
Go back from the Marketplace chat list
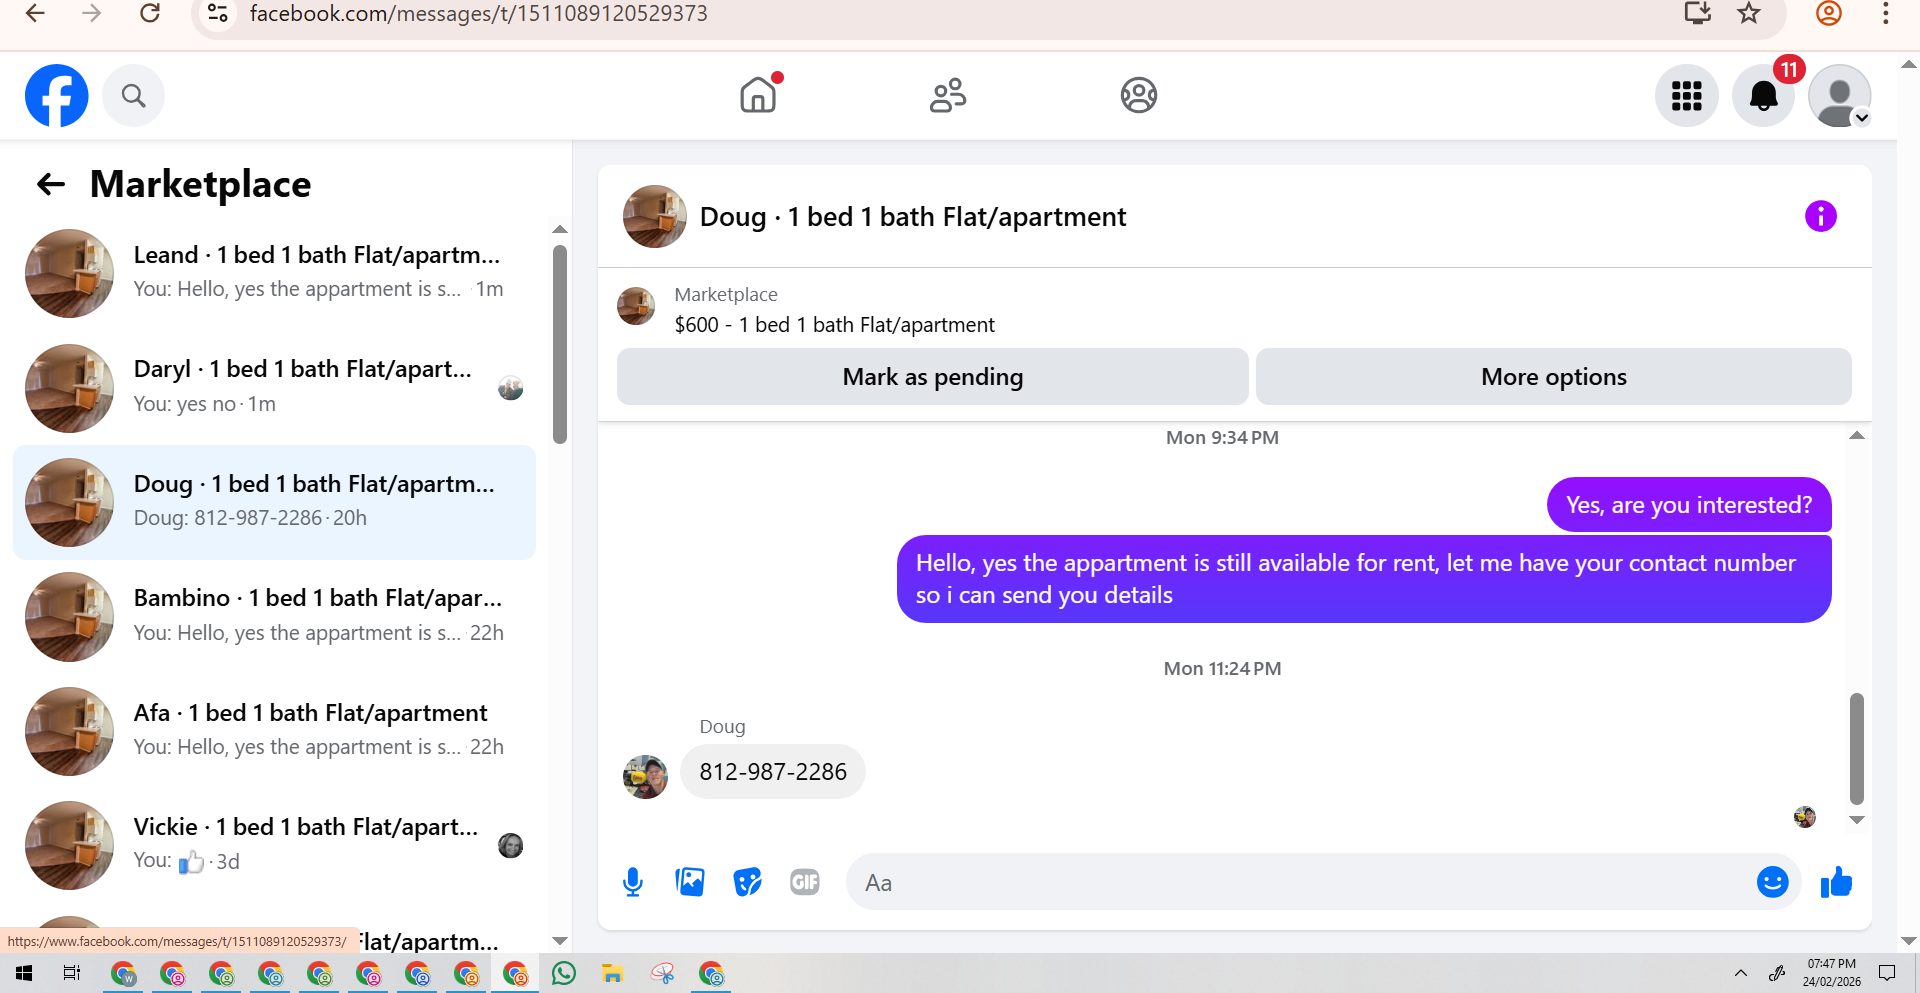tap(51, 184)
